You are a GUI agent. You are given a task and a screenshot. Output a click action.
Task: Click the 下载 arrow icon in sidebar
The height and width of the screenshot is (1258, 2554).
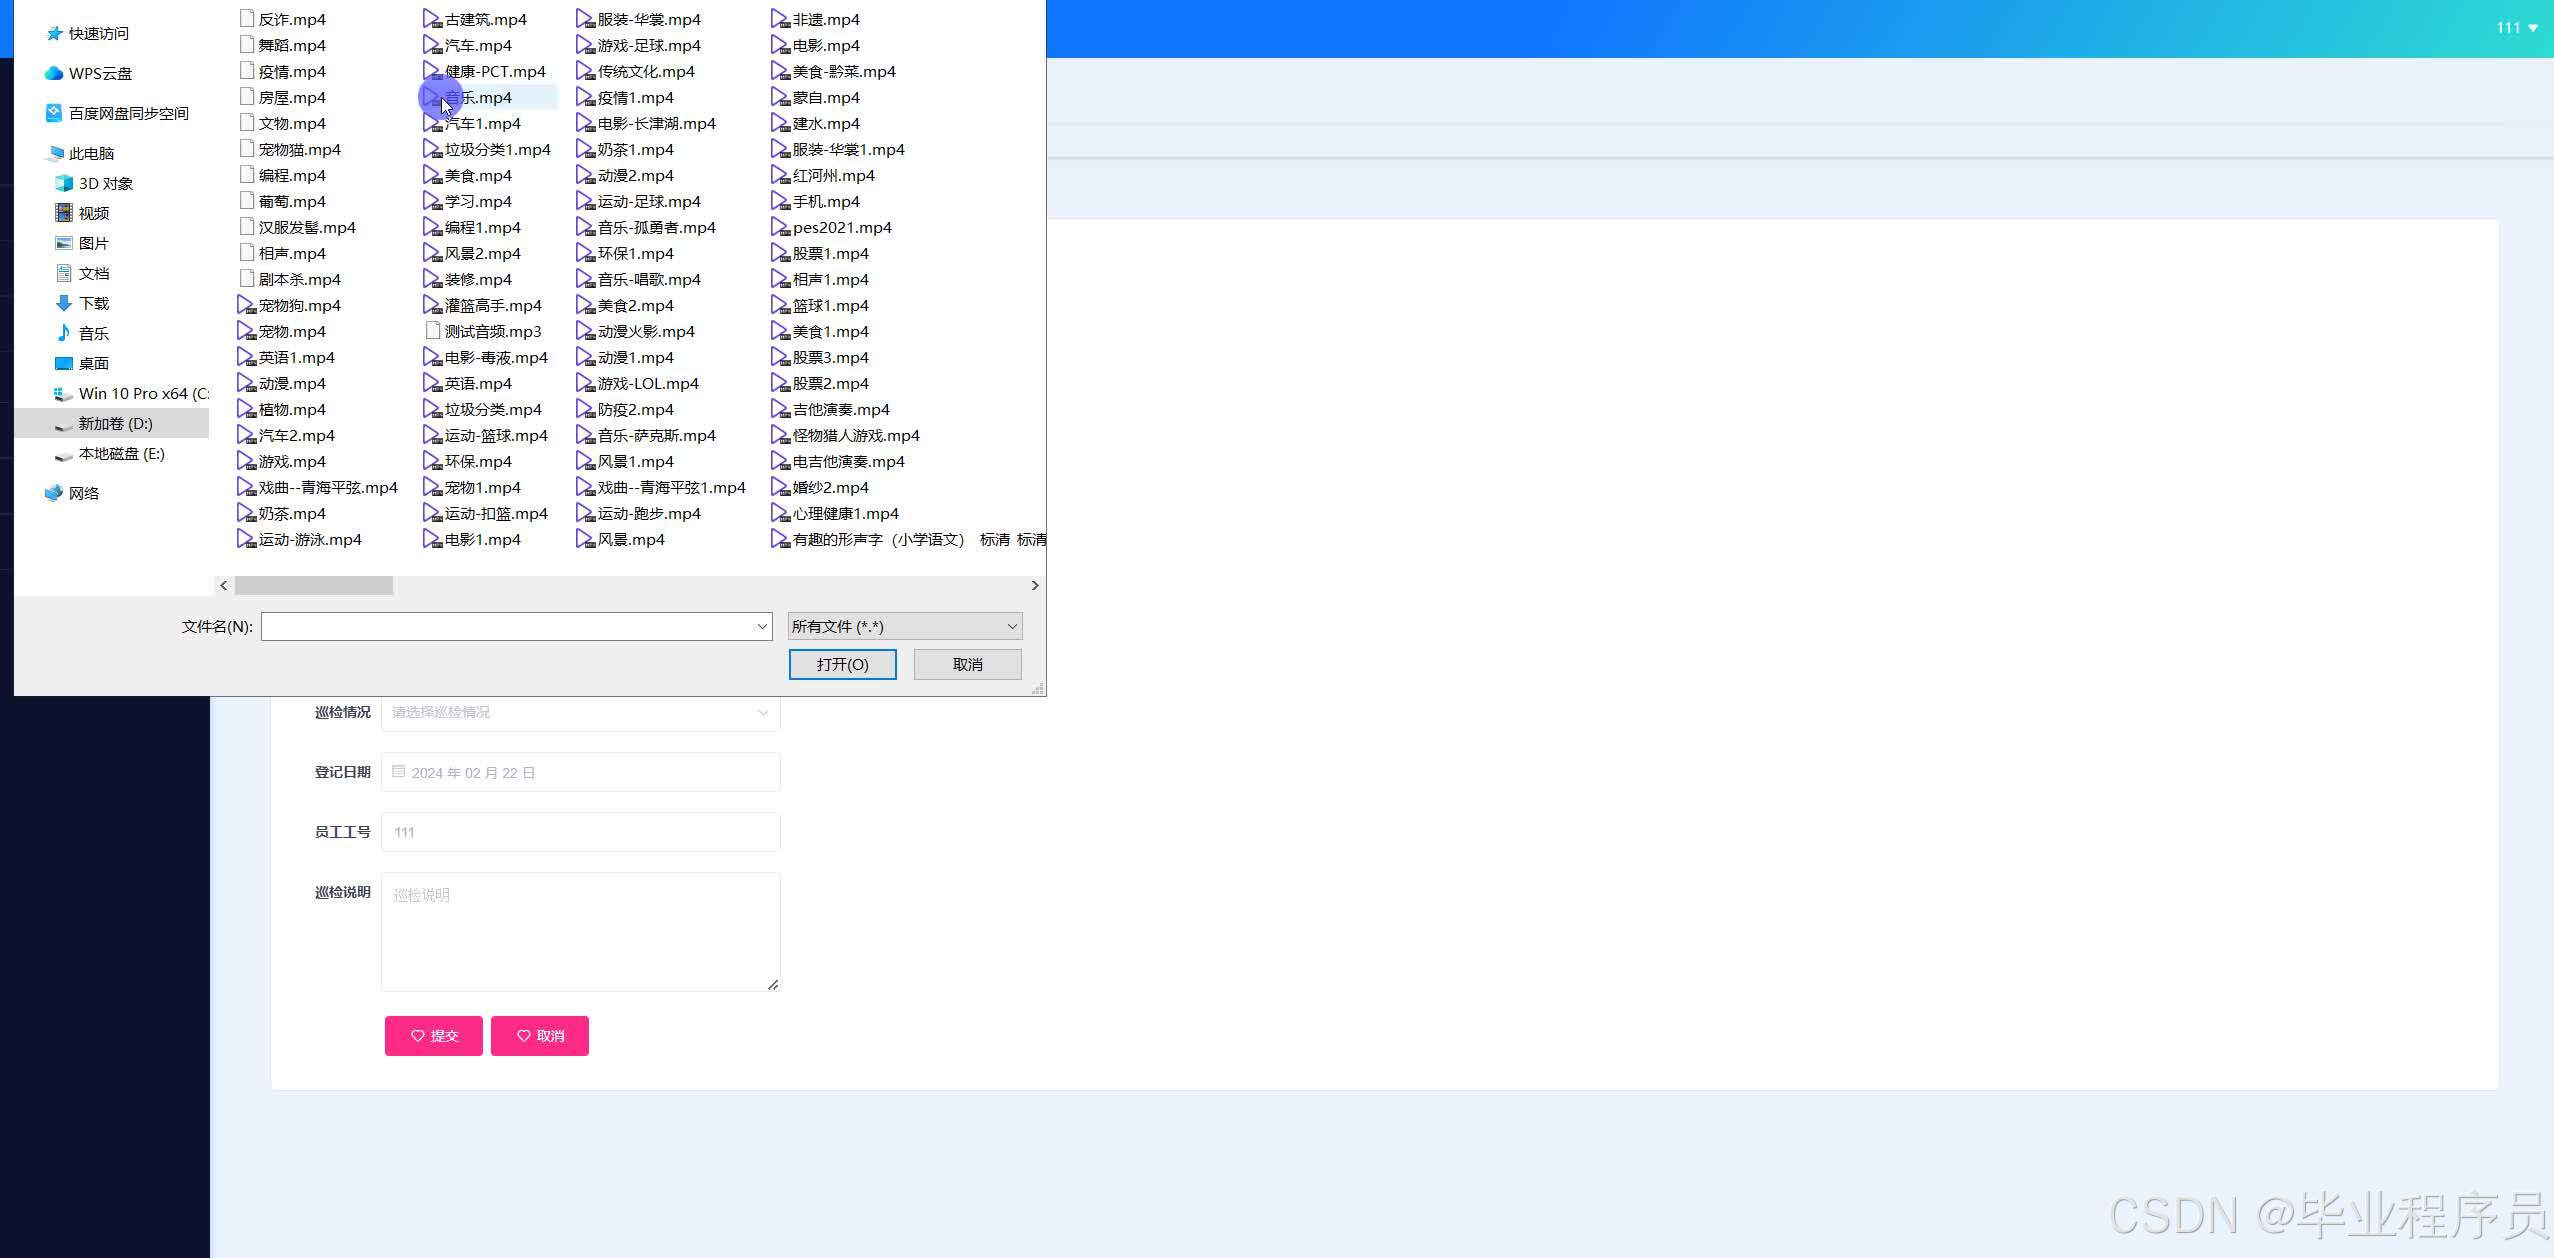64,303
